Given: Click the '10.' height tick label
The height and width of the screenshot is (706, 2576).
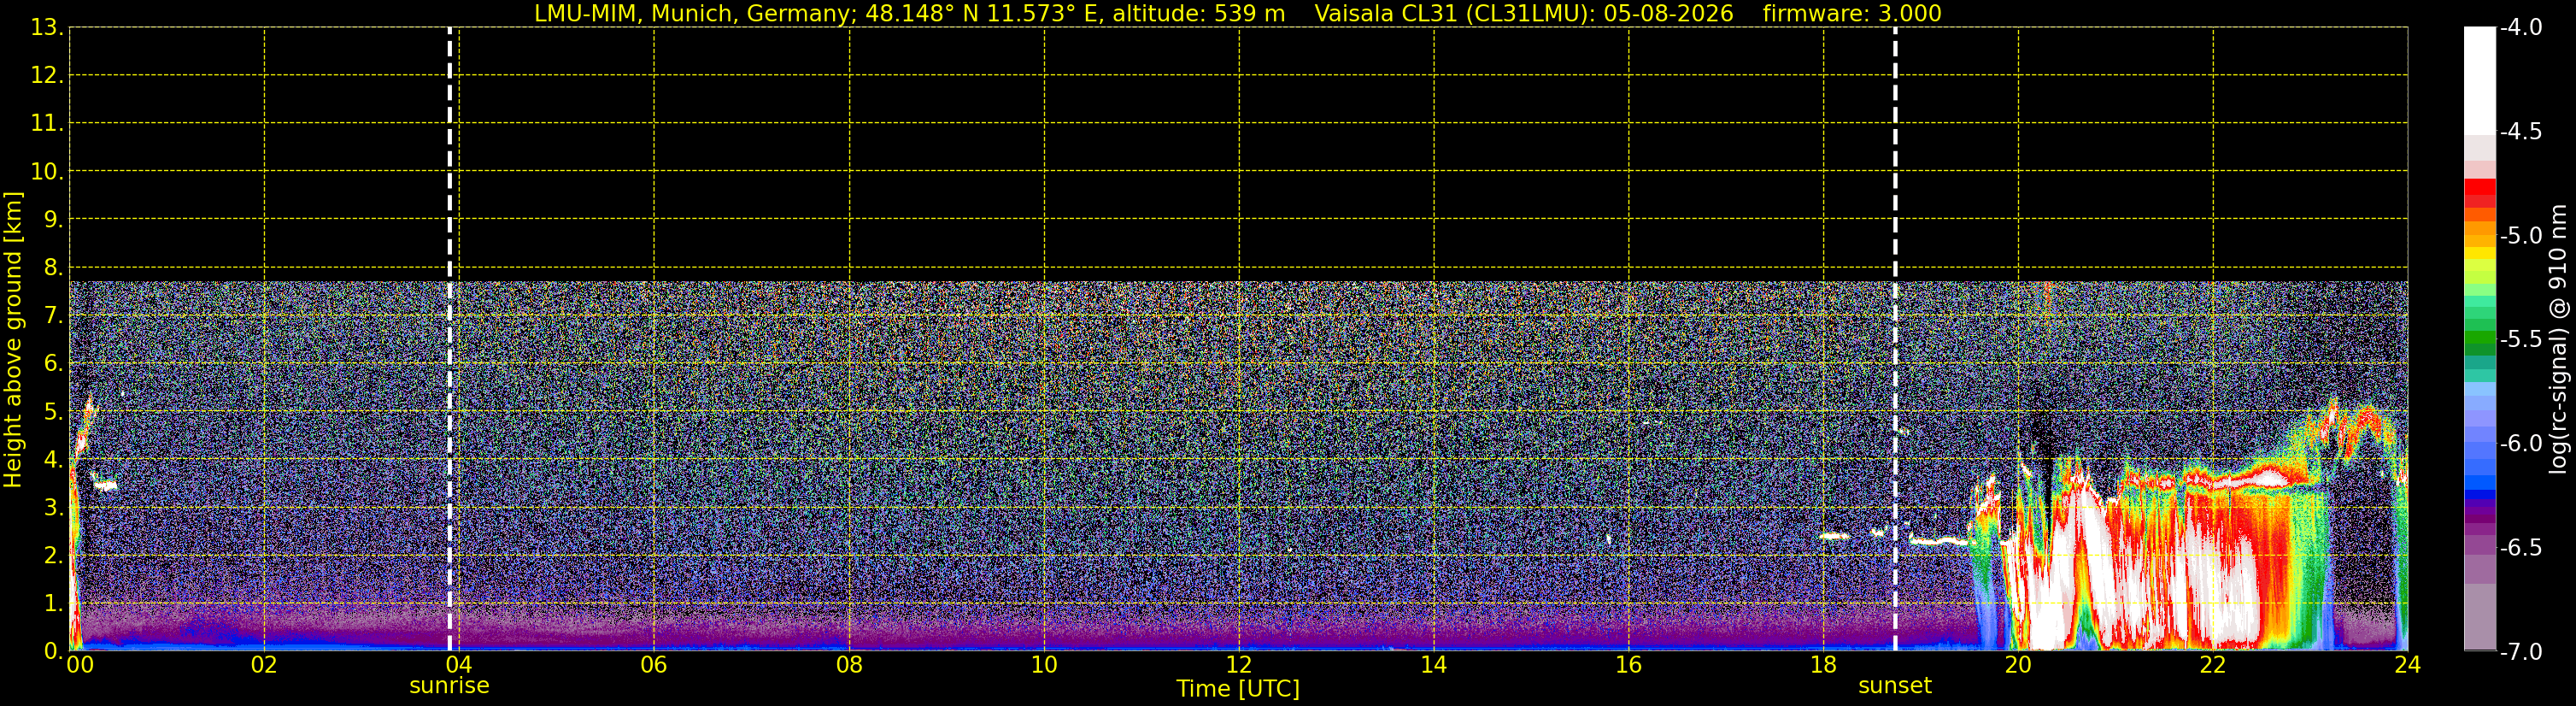Looking at the screenshot, I should point(47,171).
